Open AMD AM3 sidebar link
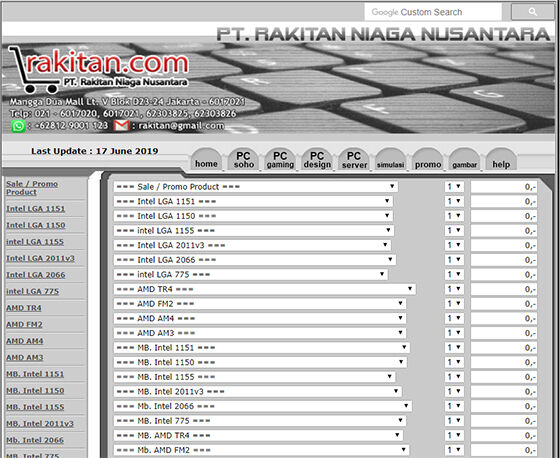Viewport: 560px width, 458px height. [x=25, y=357]
